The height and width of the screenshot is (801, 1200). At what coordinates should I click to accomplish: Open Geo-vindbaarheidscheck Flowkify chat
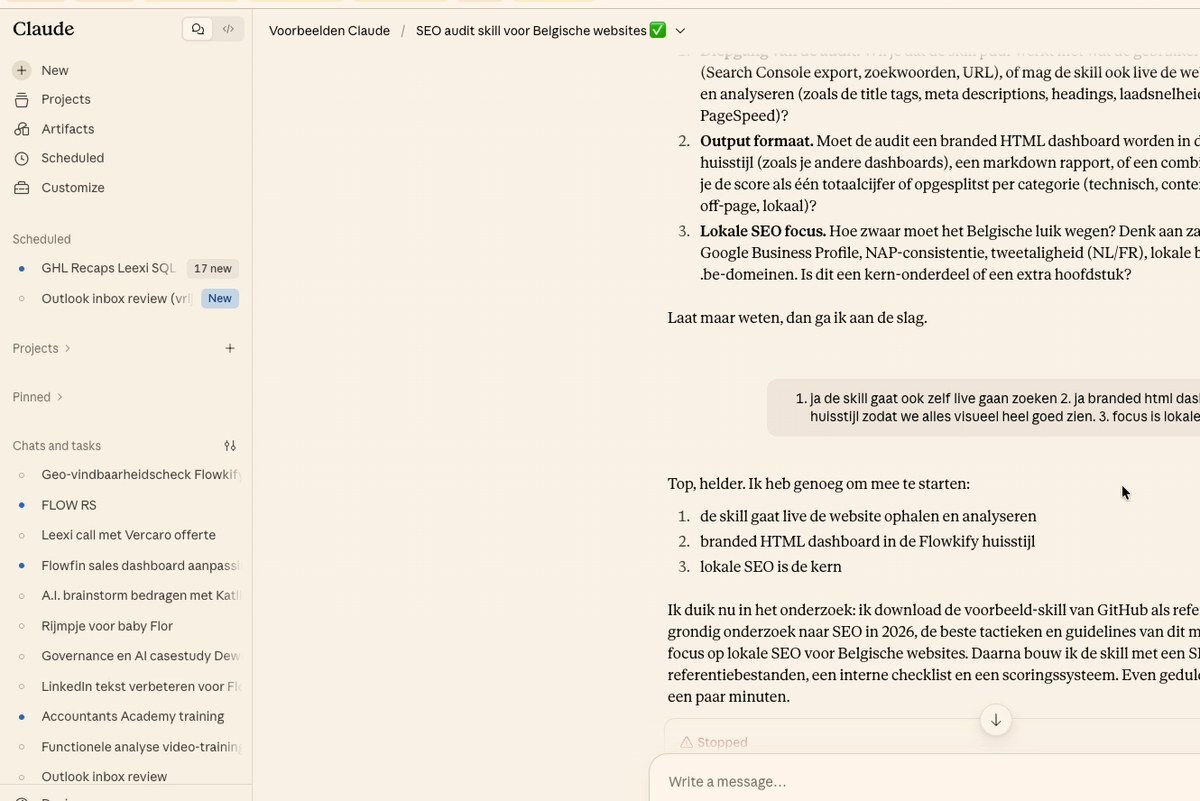tap(141, 474)
